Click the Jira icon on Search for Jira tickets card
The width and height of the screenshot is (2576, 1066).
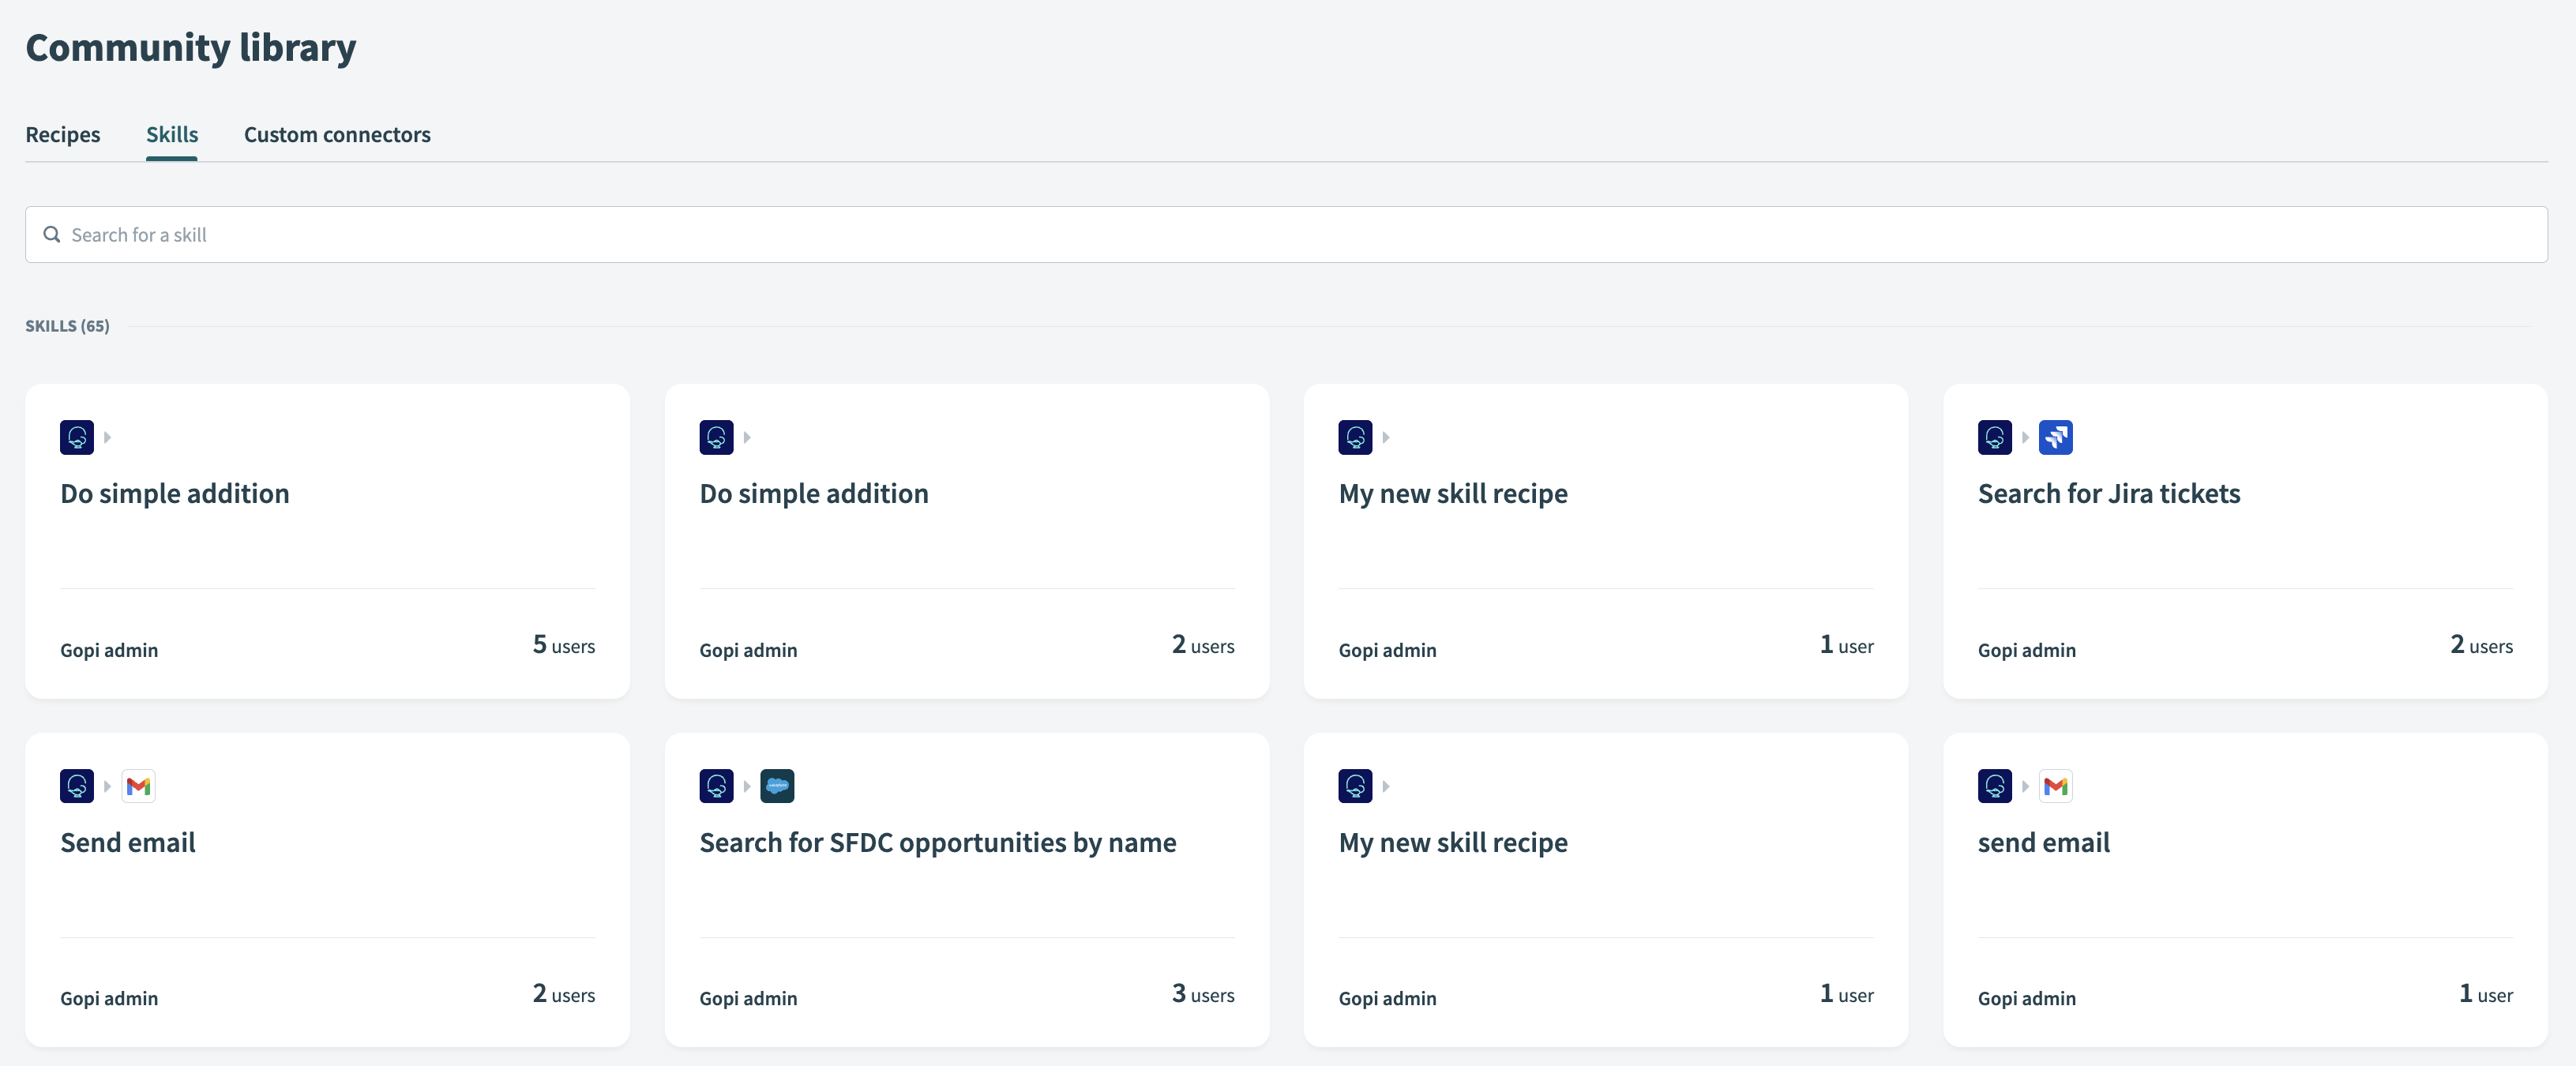(x=2055, y=437)
